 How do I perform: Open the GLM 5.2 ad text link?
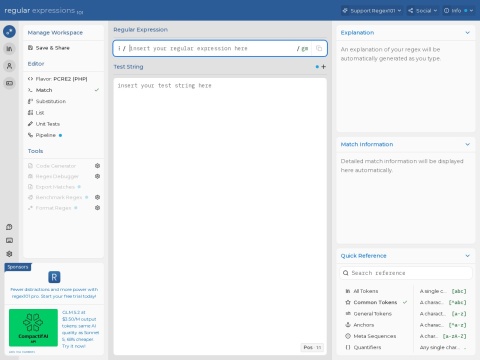coord(80,329)
